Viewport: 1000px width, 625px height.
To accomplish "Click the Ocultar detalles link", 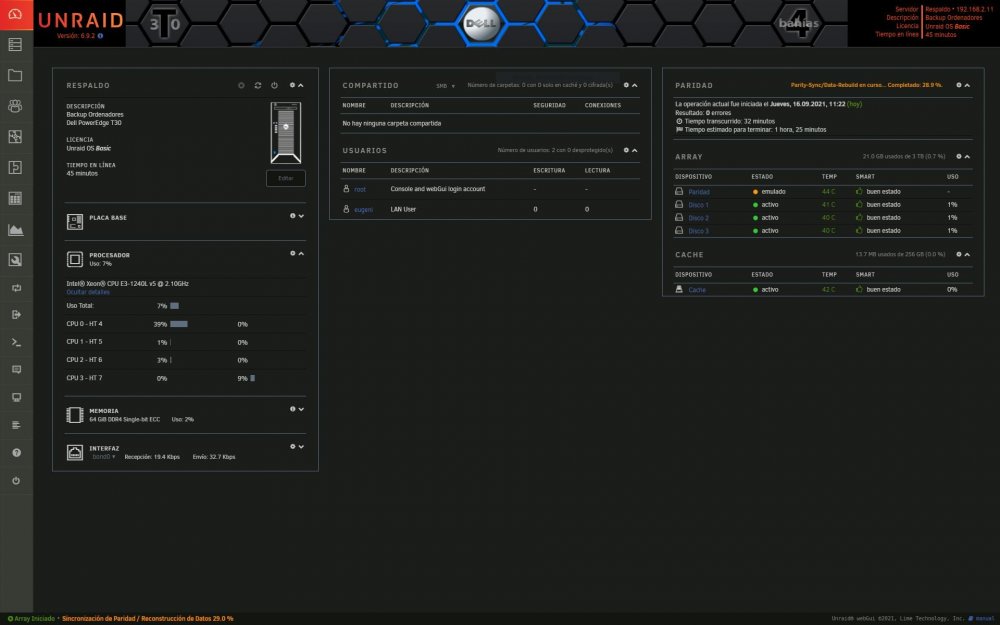I will [x=88, y=292].
